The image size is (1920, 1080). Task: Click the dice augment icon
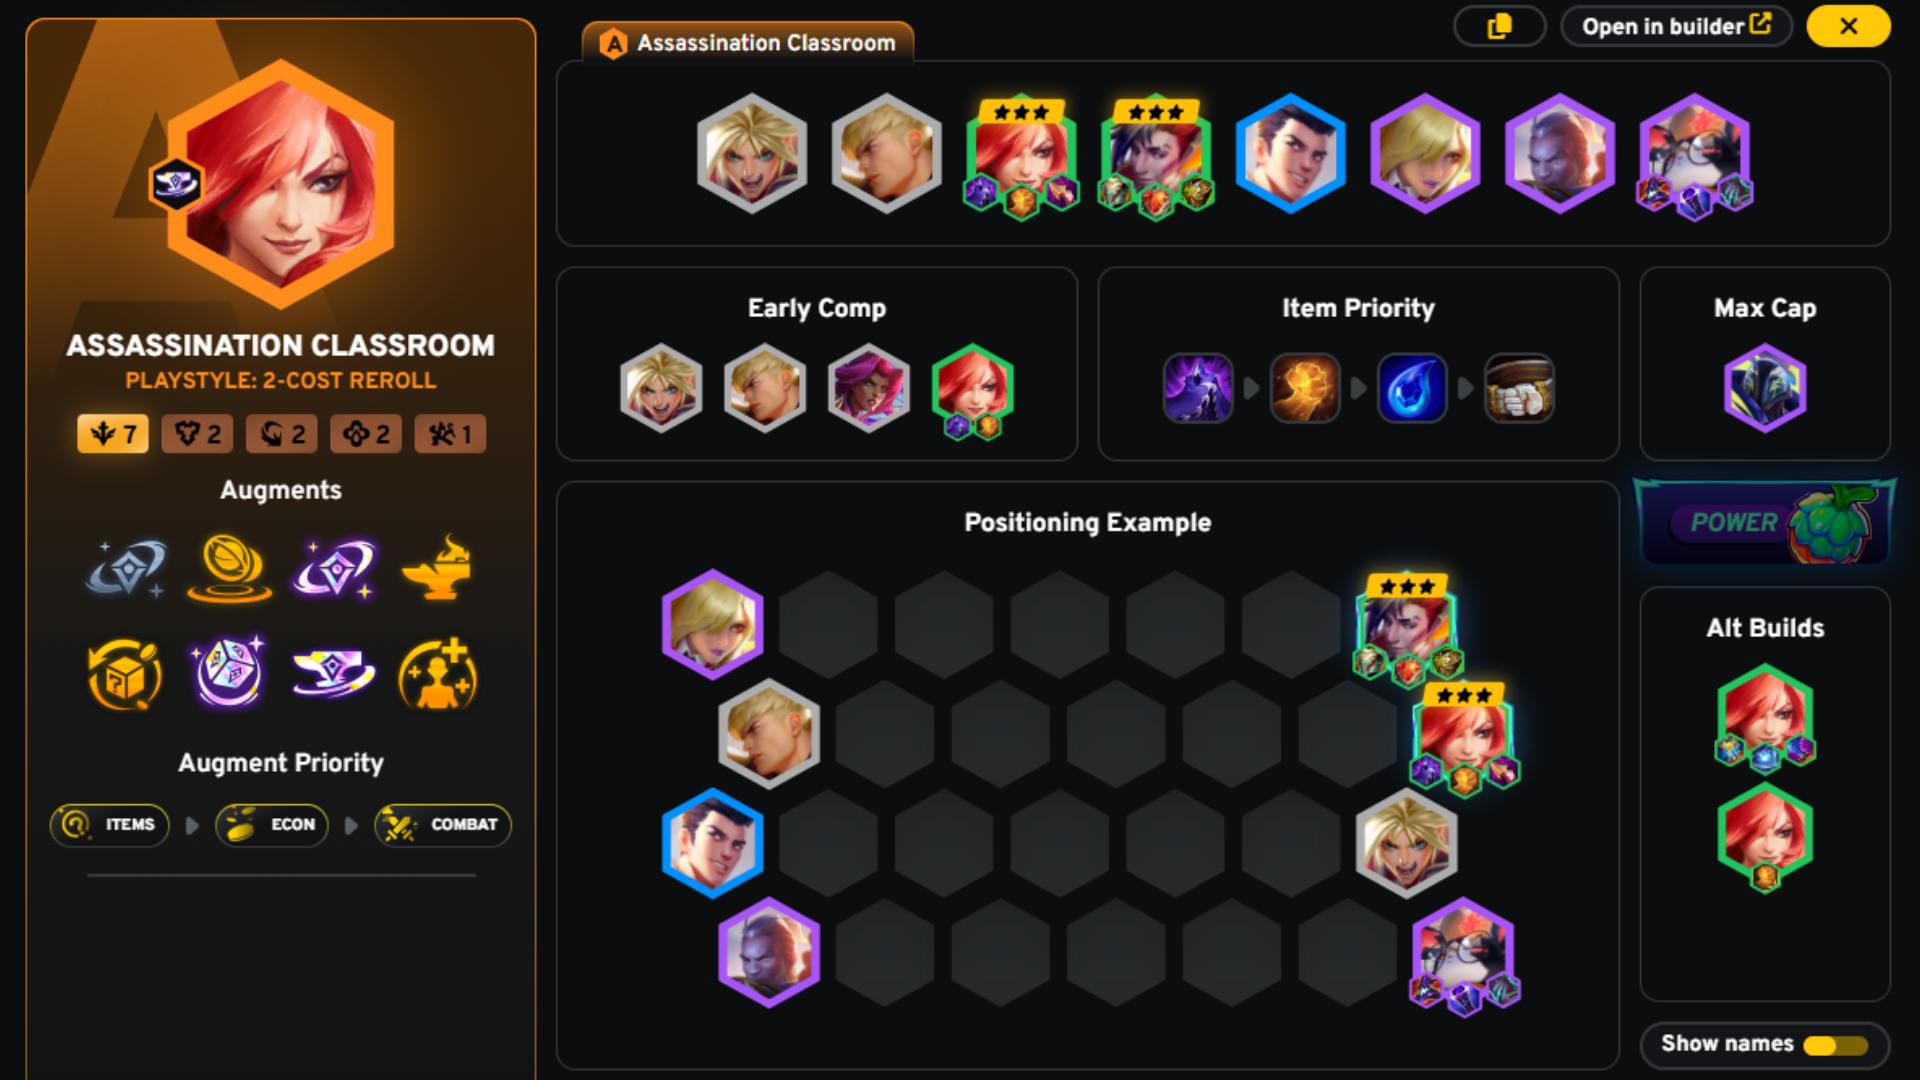point(229,672)
